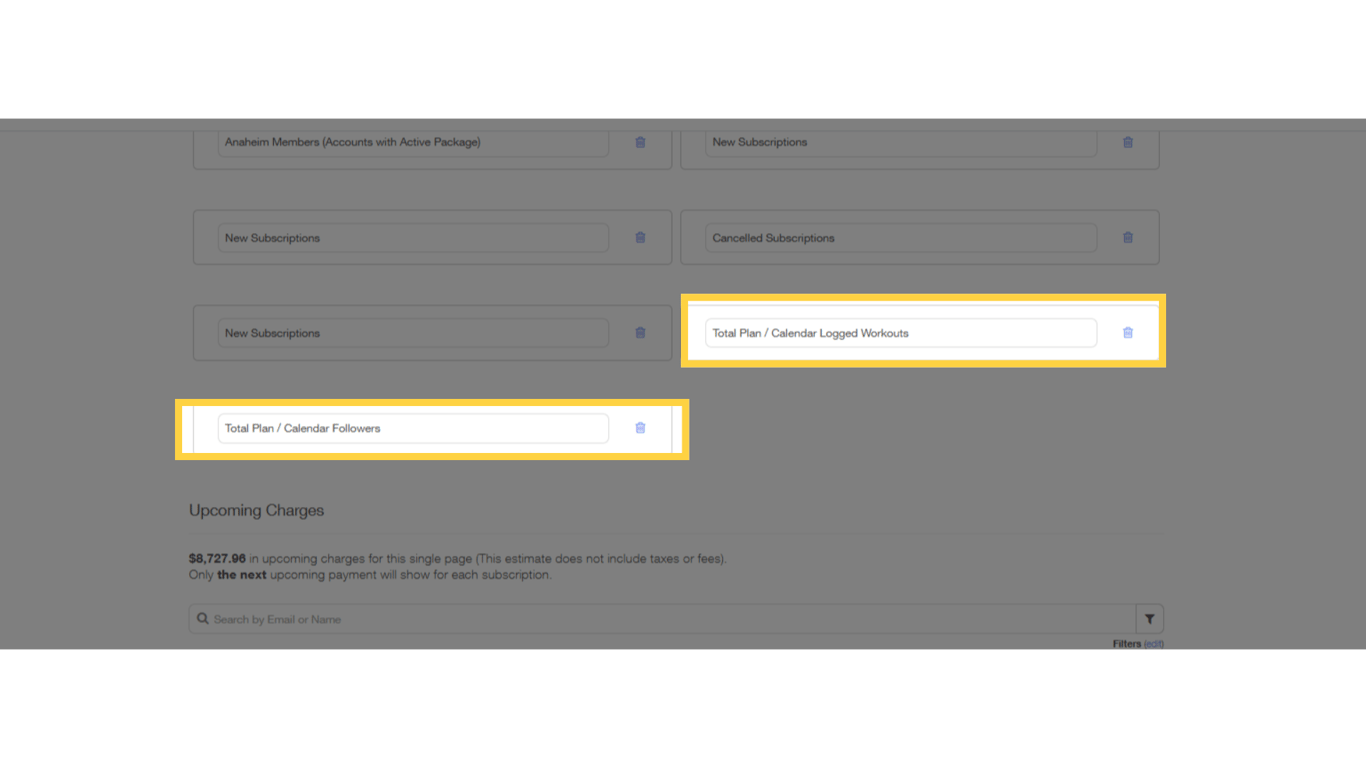
Task: Trash the New Subscriptions widget next to Anaheim Members
Action: pyautogui.click(x=1128, y=142)
